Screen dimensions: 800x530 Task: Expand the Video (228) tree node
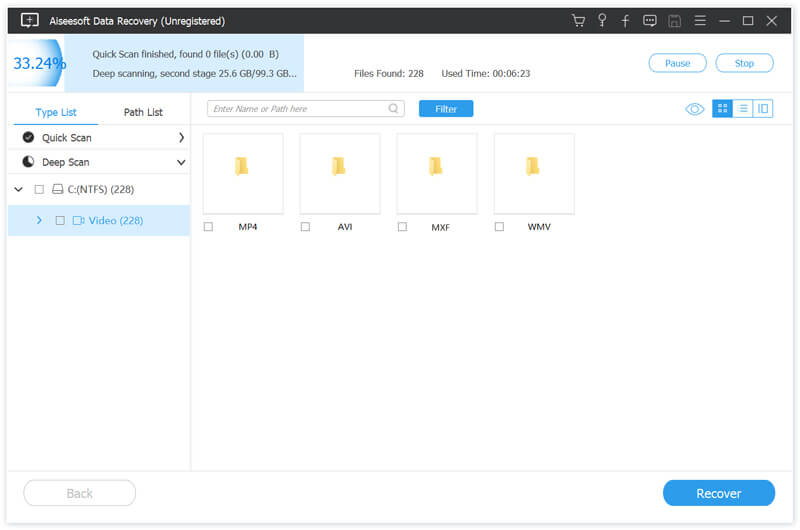click(39, 220)
